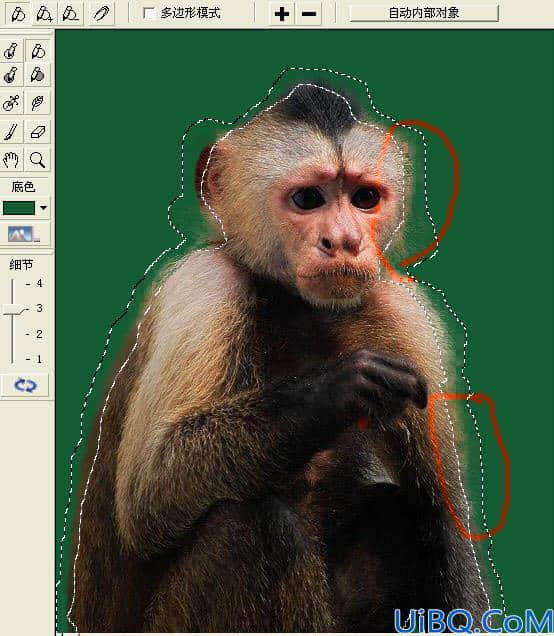Enable the 多边形模式 checkbox
This screenshot has width=554, height=636.
149,13
